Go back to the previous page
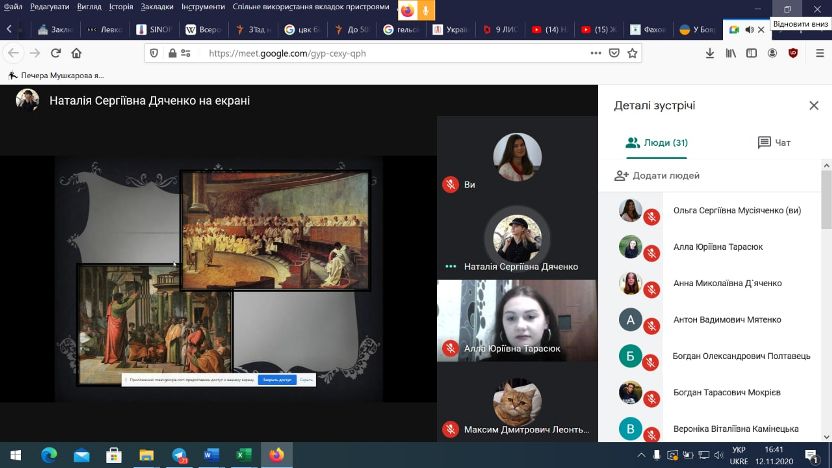Image resolution: width=832 pixels, height=468 pixels. pyautogui.click(x=13, y=53)
